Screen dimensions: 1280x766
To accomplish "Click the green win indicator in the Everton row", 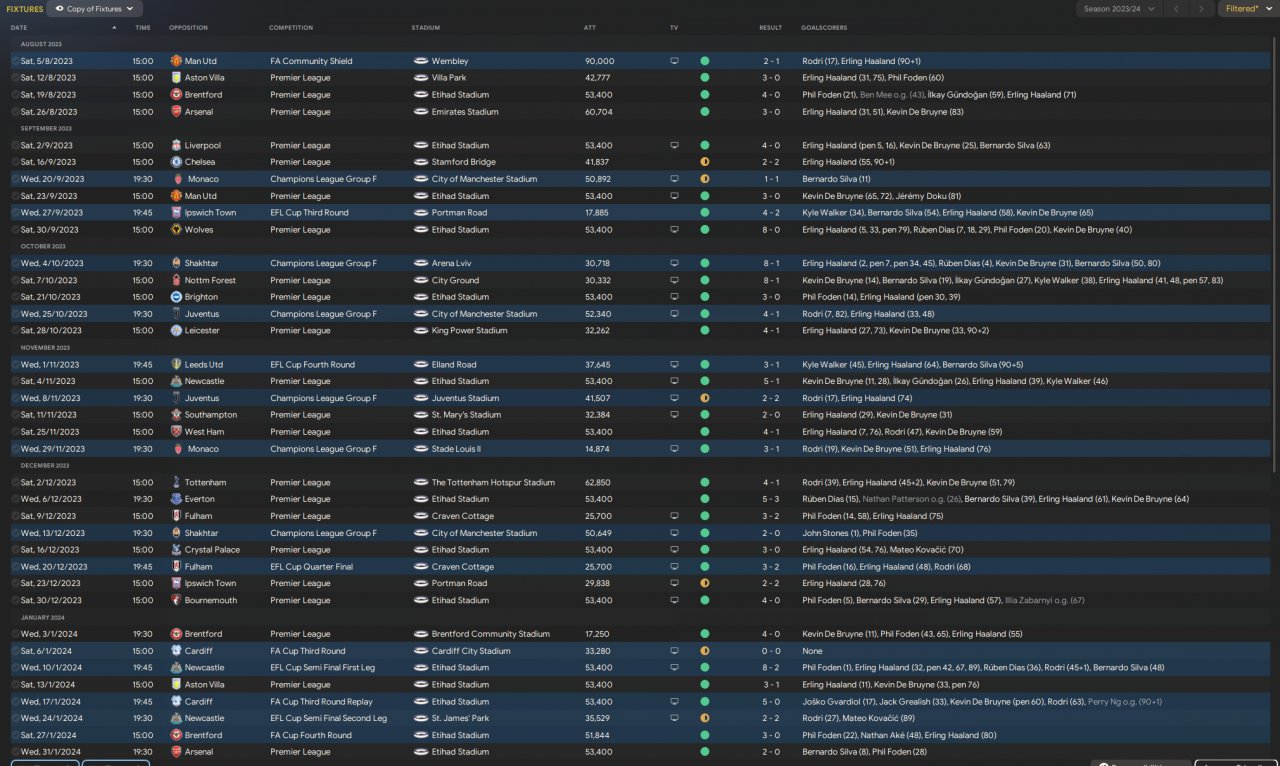I will [705, 499].
